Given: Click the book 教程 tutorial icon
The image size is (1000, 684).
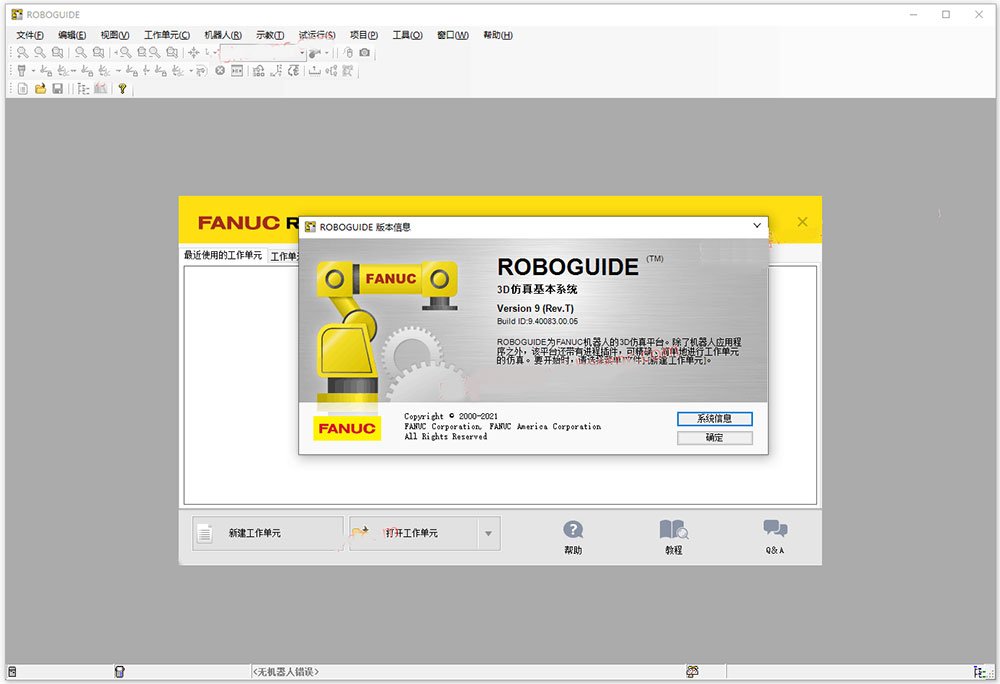Looking at the screenshot, I should coord(673,530).
